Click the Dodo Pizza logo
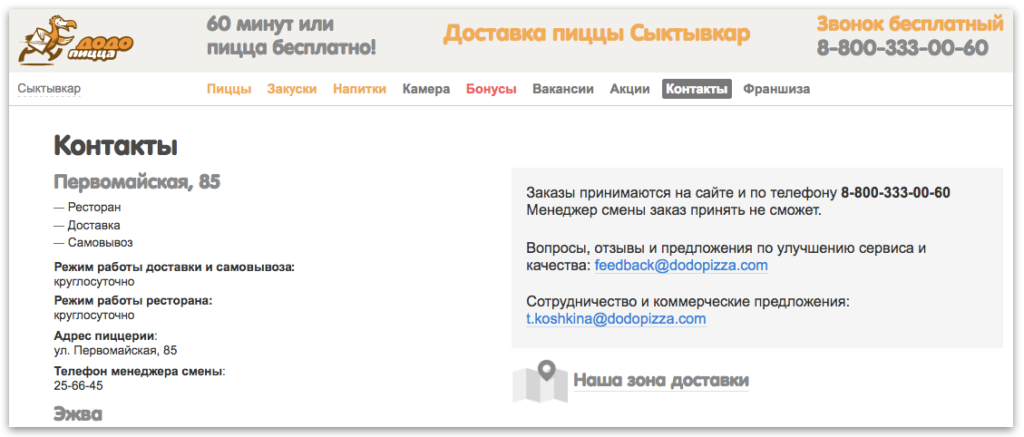The image size is (1024, 437). (76, 40)
